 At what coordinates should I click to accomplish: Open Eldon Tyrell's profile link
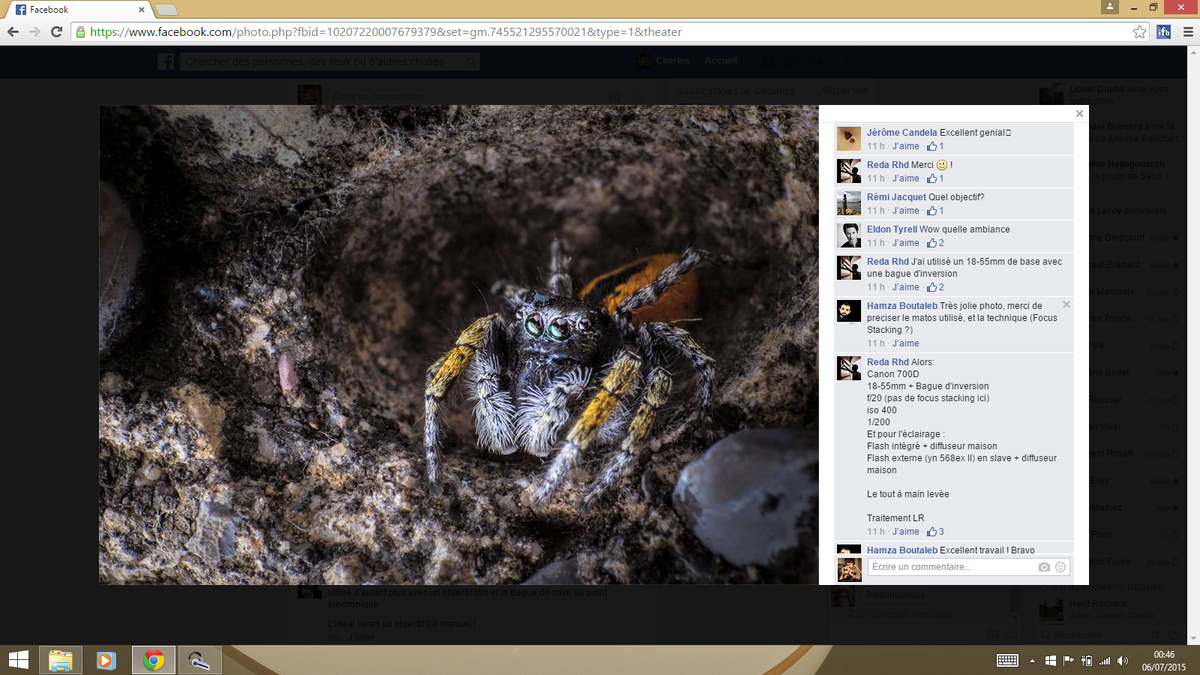892,230
